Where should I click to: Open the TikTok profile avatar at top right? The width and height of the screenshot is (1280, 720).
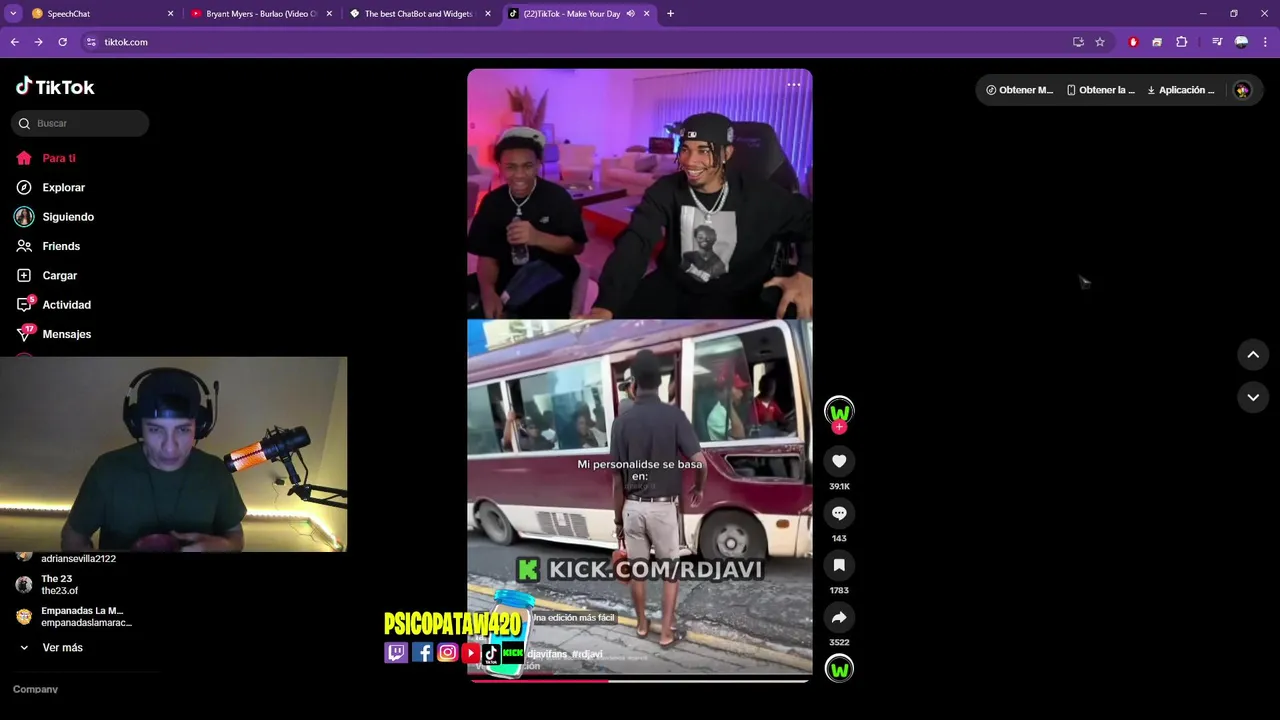tap(1242, 90)
